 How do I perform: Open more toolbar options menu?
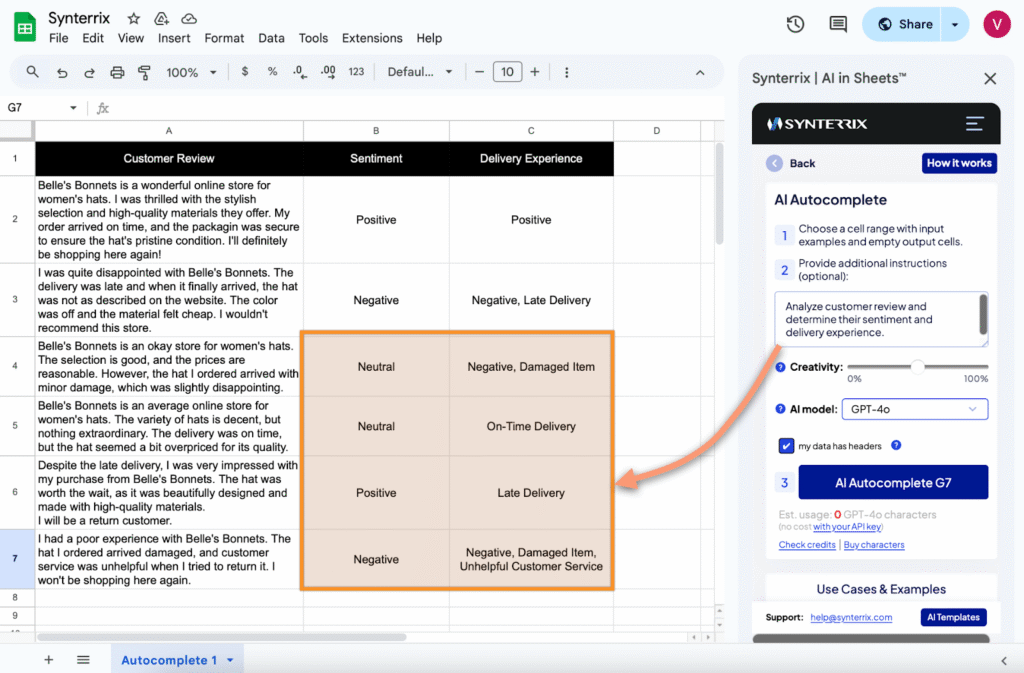[x=566, y=72]
